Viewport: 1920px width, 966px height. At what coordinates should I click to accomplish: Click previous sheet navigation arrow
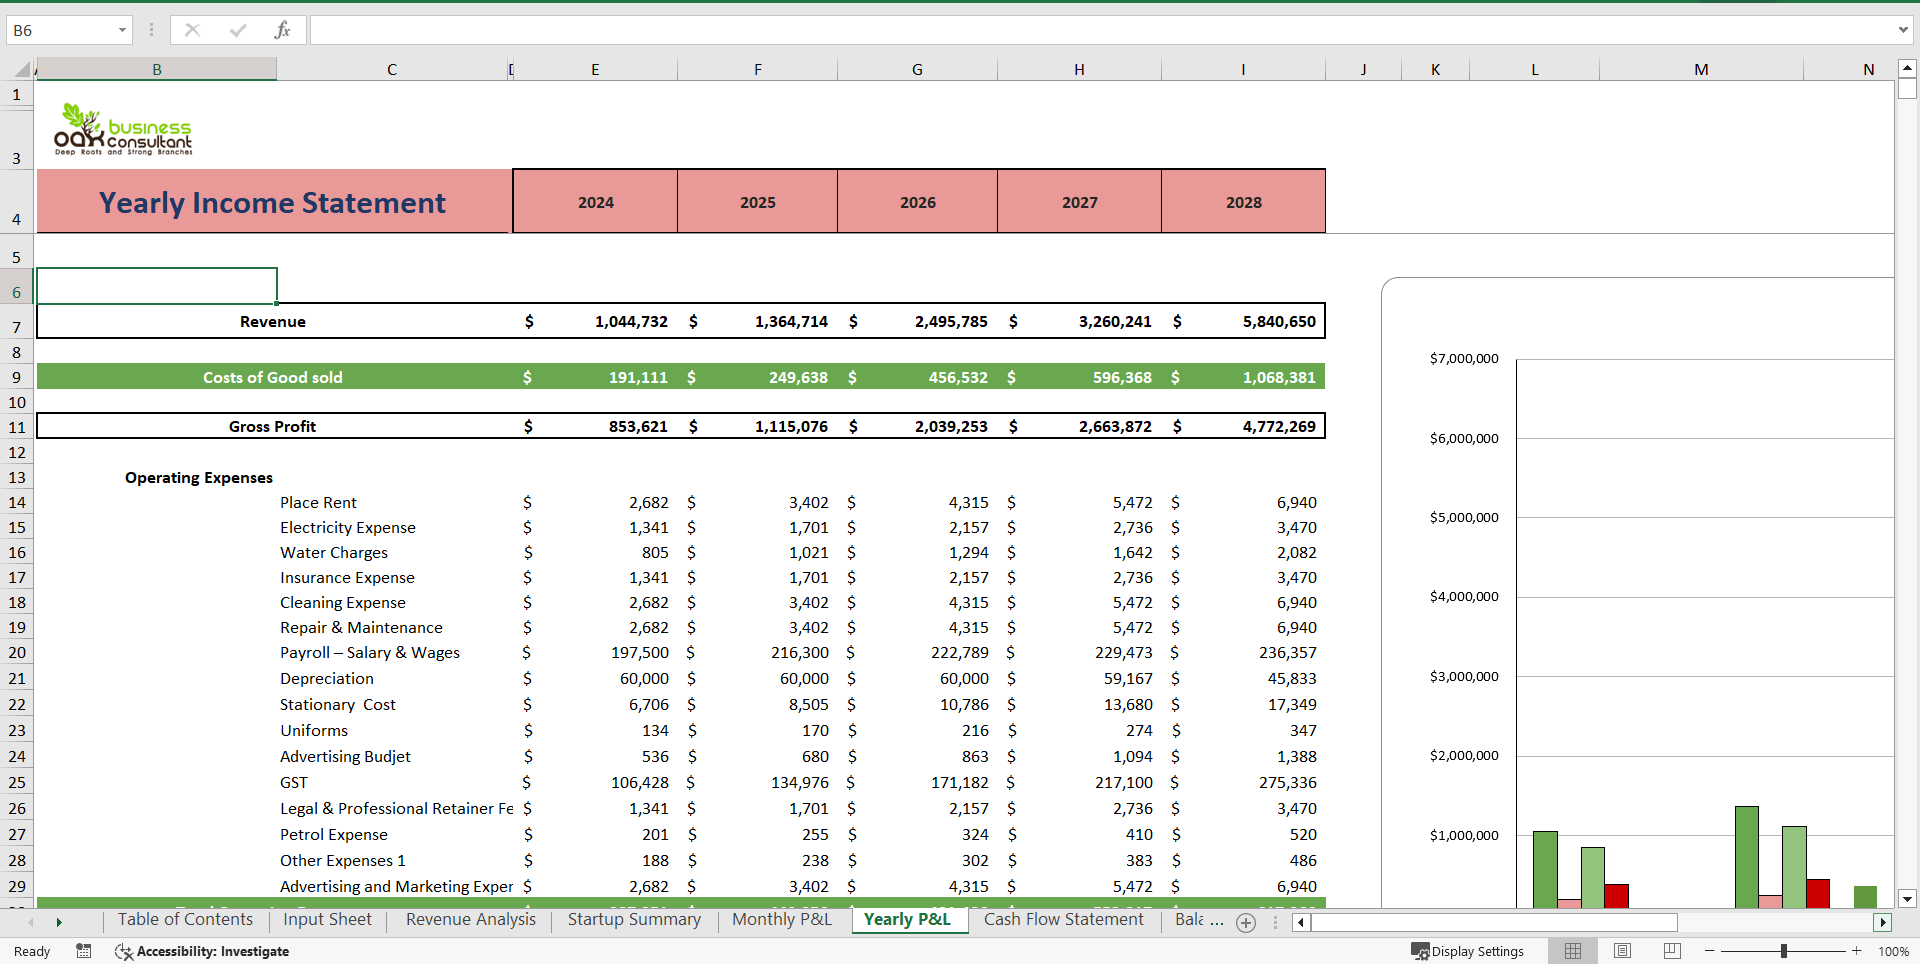pos(31,922)
